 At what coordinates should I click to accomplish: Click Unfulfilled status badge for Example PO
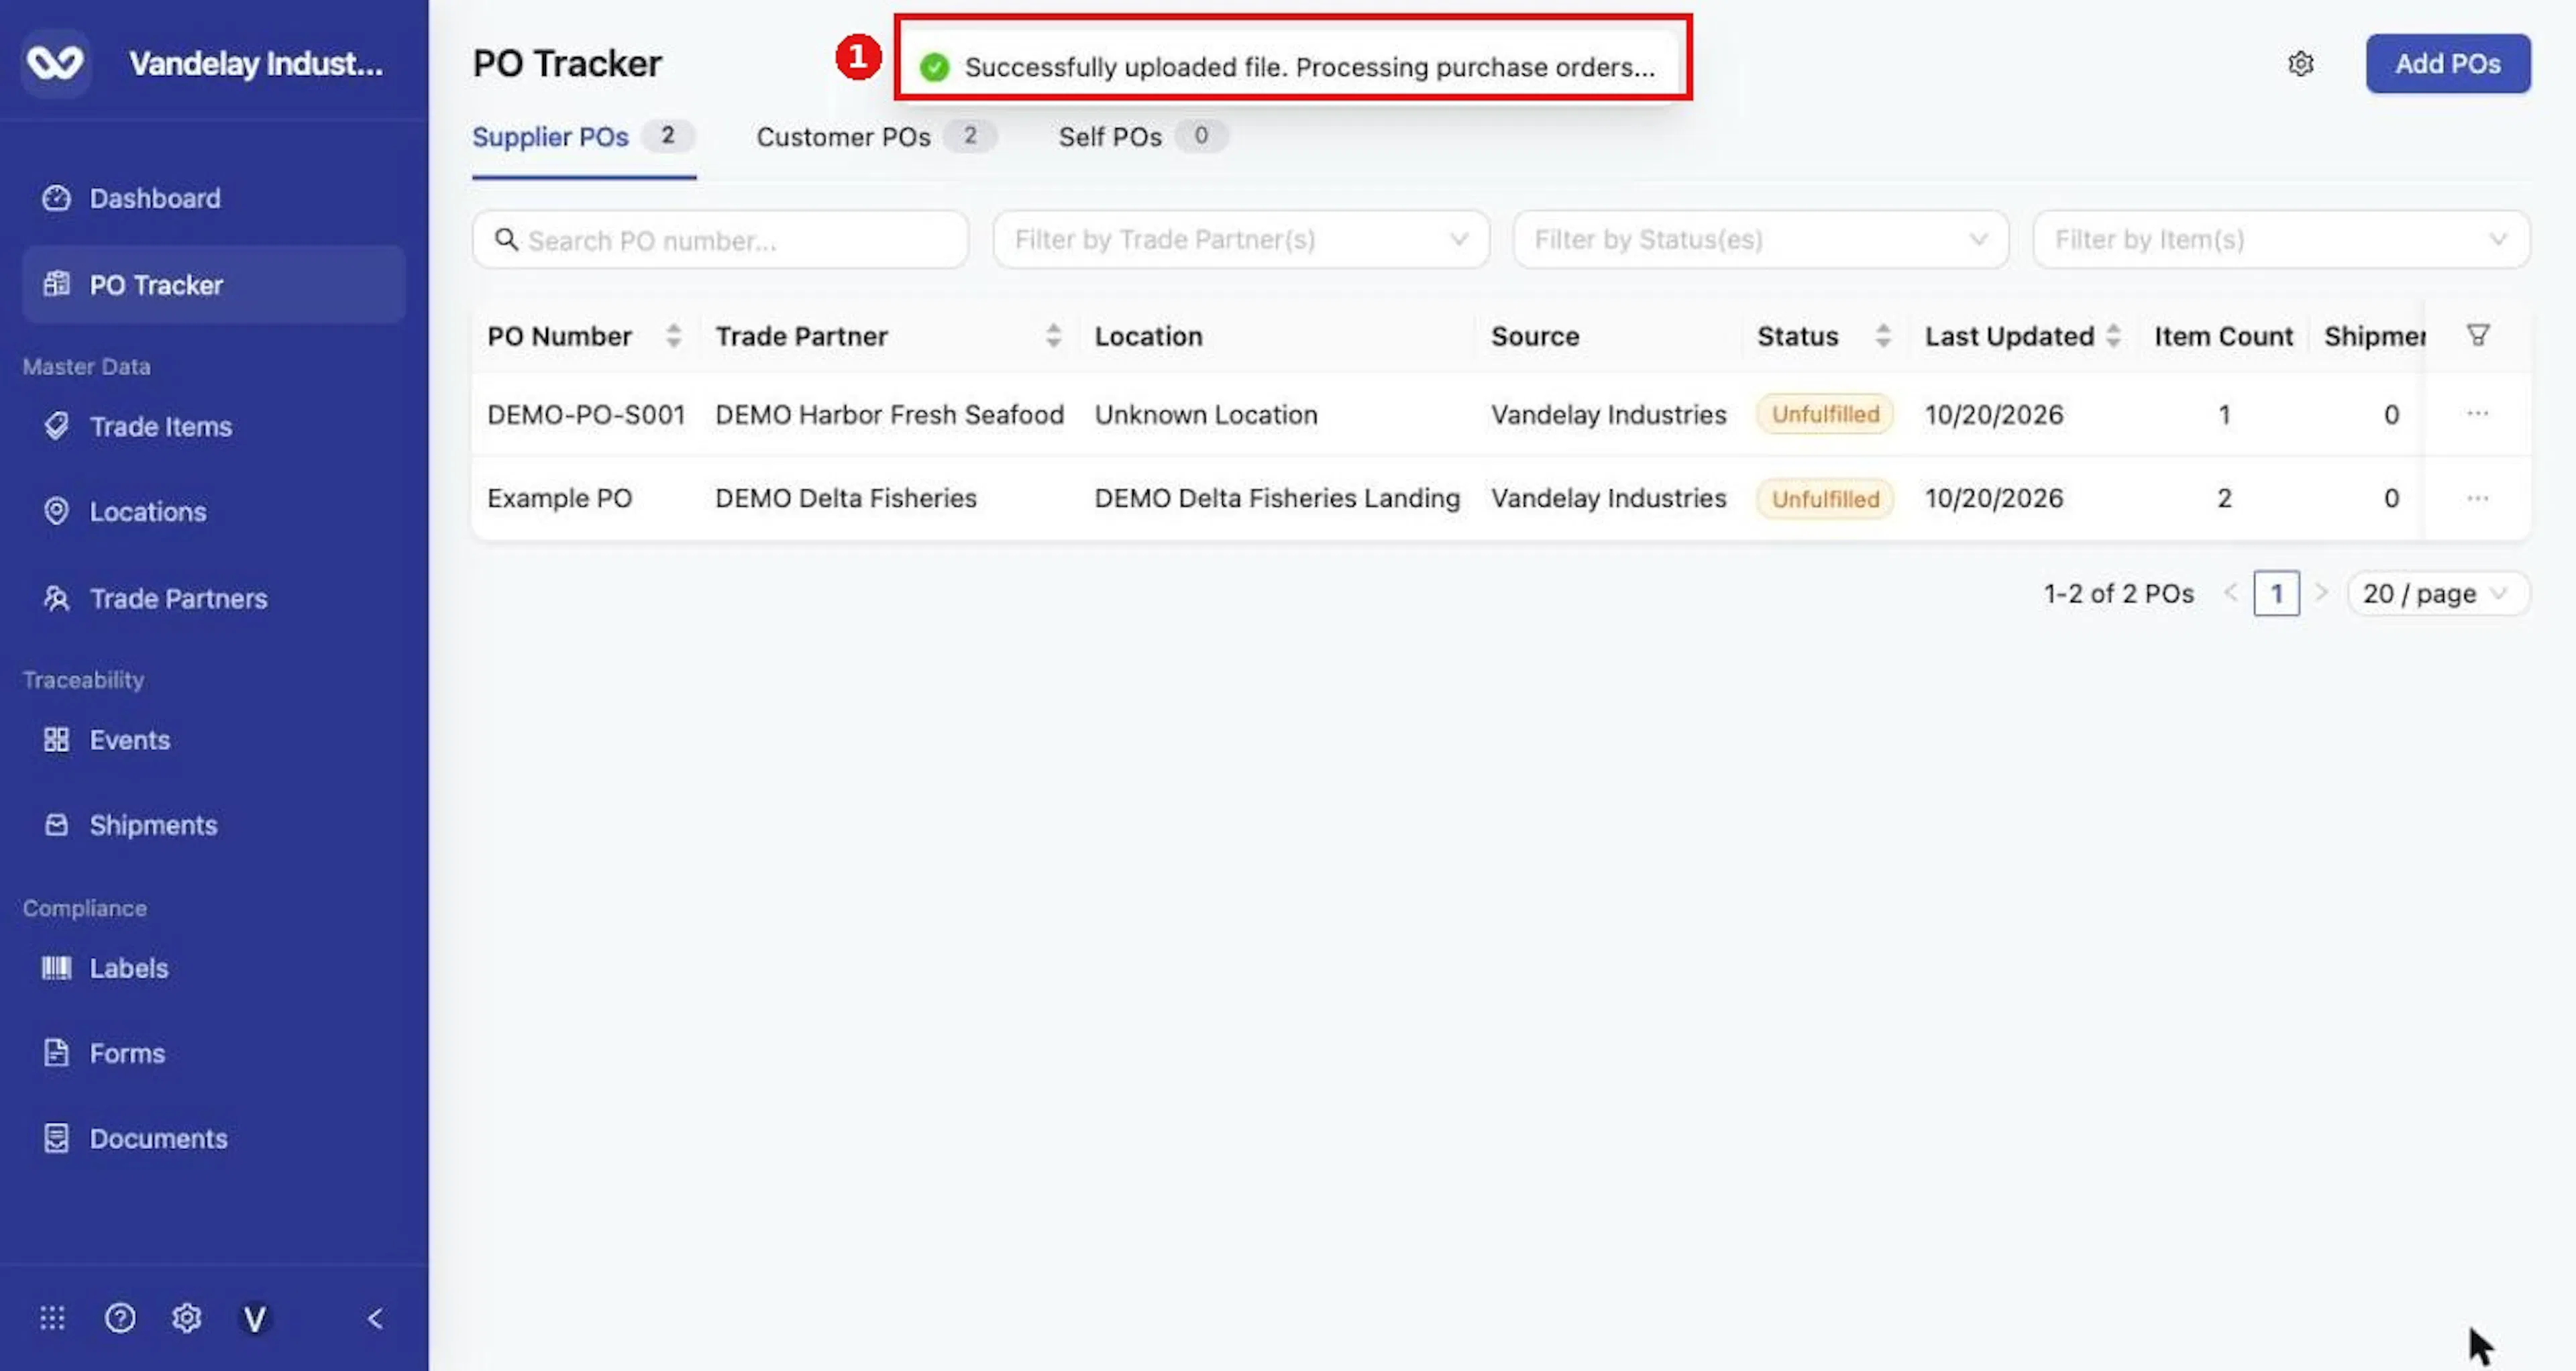[x=1825, y=498]
